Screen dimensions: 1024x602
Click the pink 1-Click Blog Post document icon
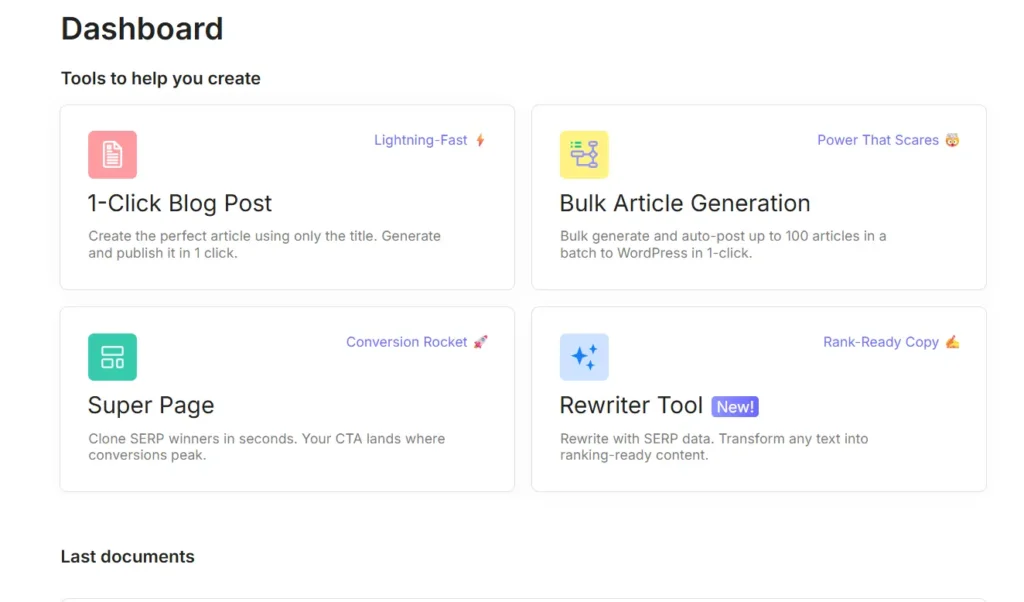point(112,155)
